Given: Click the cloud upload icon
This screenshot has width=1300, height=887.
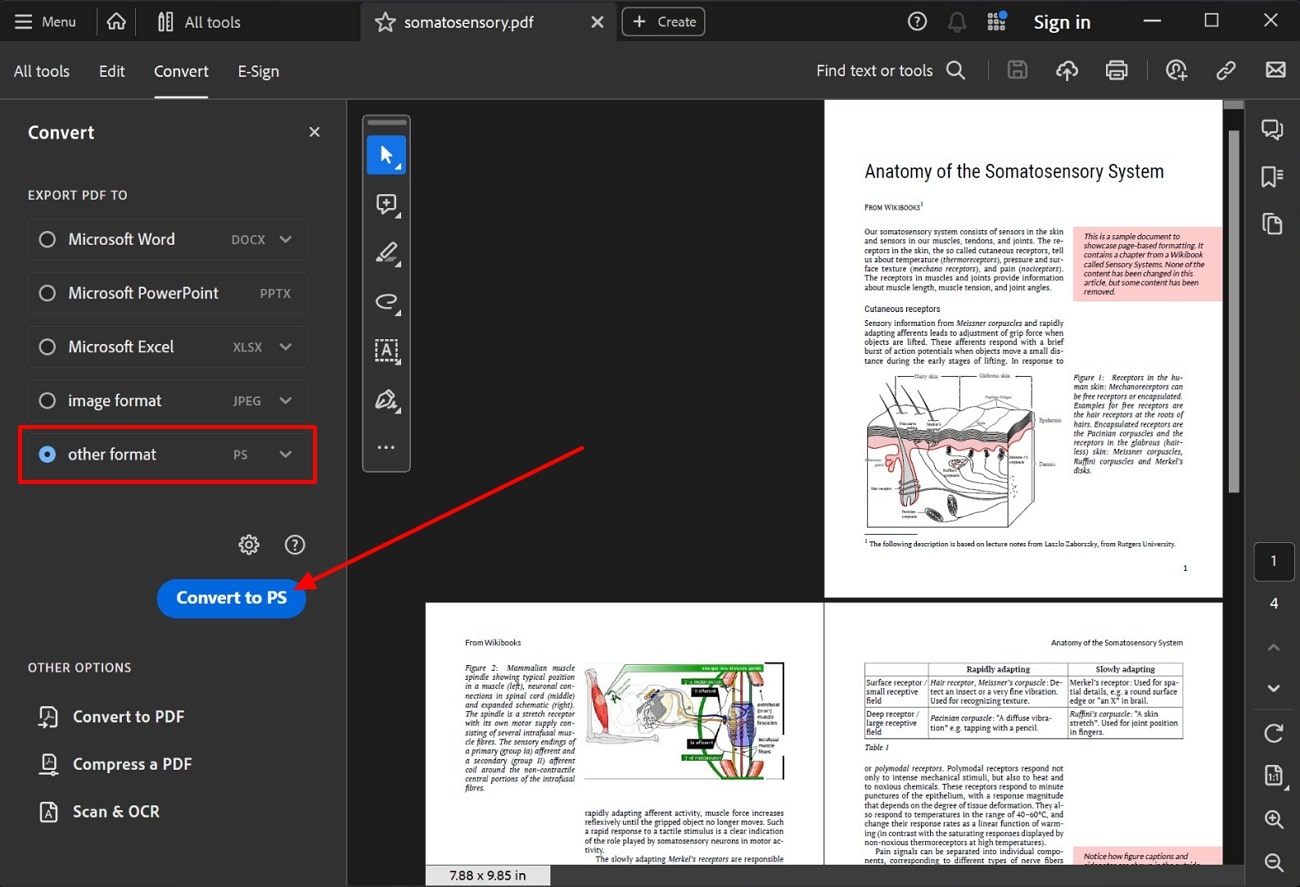Looking at the screenshot, I should [1067, 70].
